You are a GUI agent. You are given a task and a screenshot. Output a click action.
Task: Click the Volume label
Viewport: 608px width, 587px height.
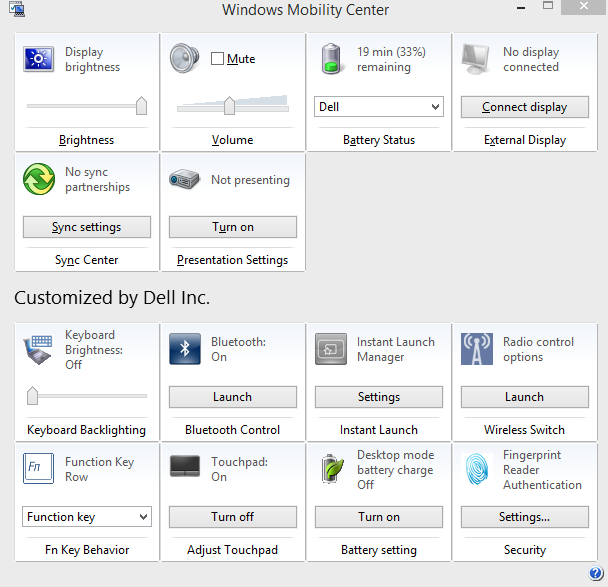233,140
